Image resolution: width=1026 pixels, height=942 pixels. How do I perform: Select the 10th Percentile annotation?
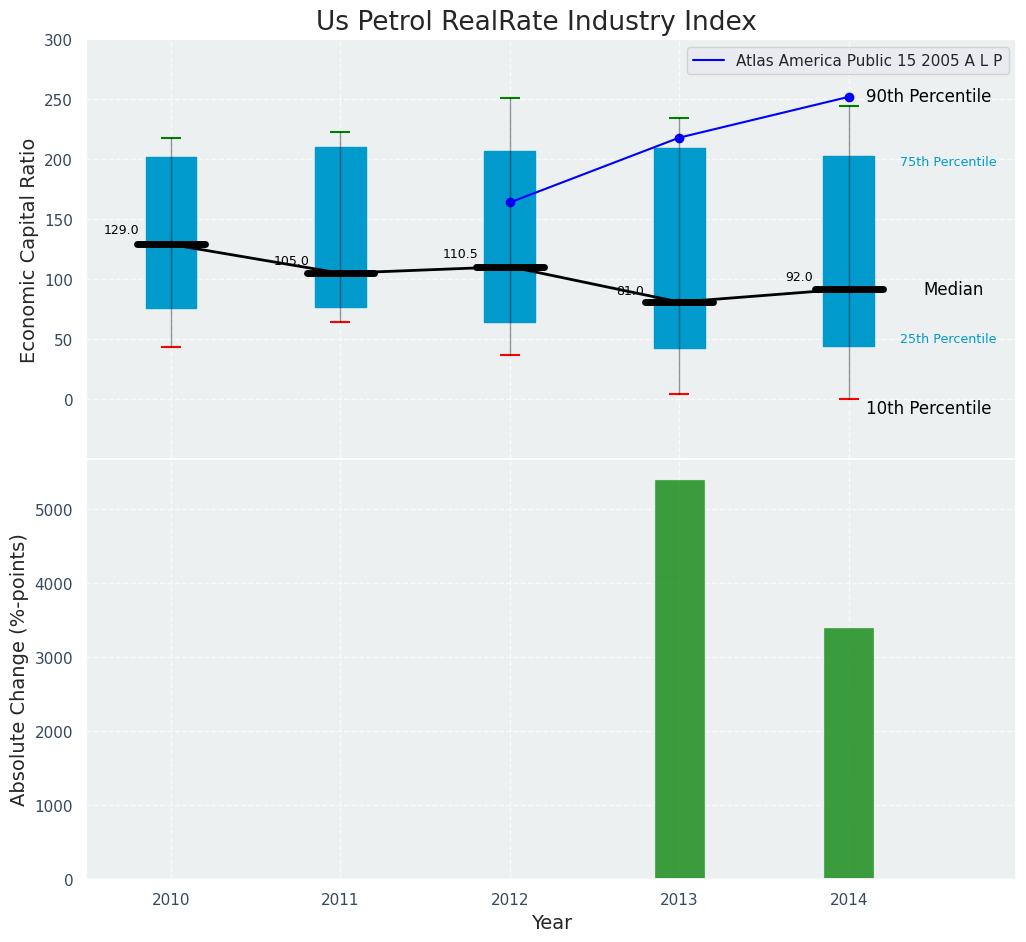click(x=928, y=408)
